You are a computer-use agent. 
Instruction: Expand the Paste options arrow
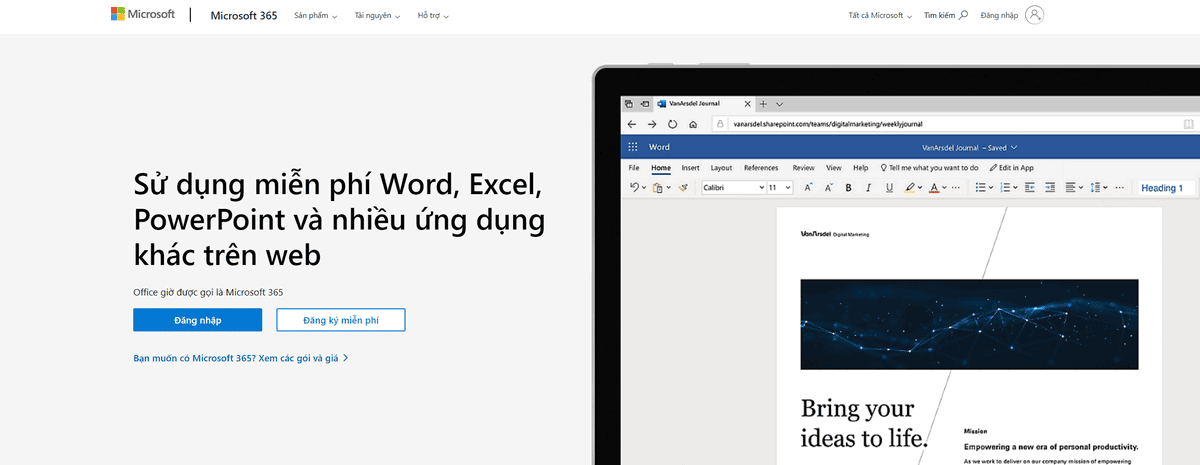(x=668, y=188)
